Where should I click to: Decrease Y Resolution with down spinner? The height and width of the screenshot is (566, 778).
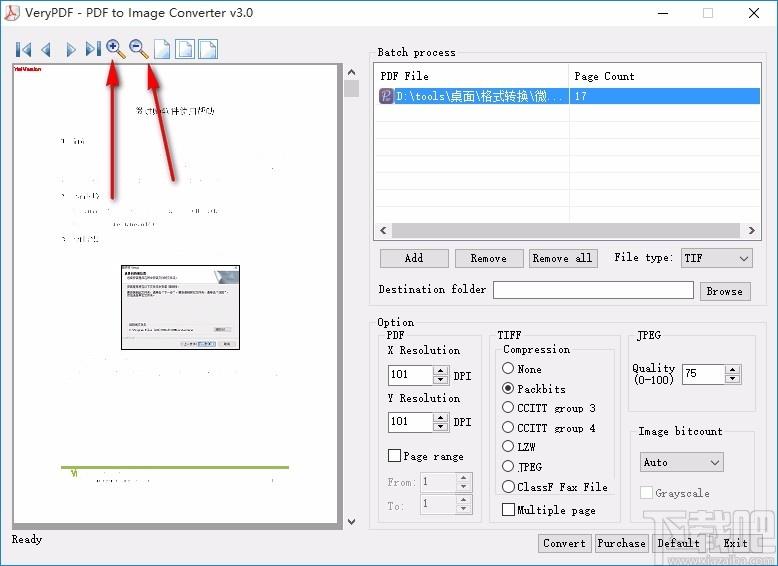pos(440,427)
